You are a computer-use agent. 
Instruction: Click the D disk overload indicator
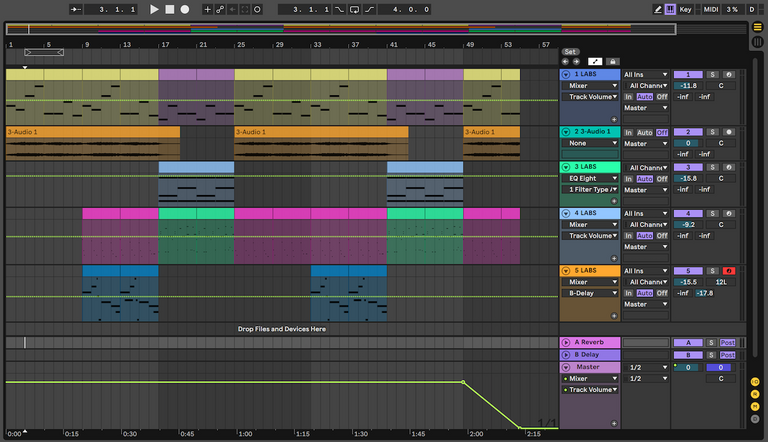[752, 9]
